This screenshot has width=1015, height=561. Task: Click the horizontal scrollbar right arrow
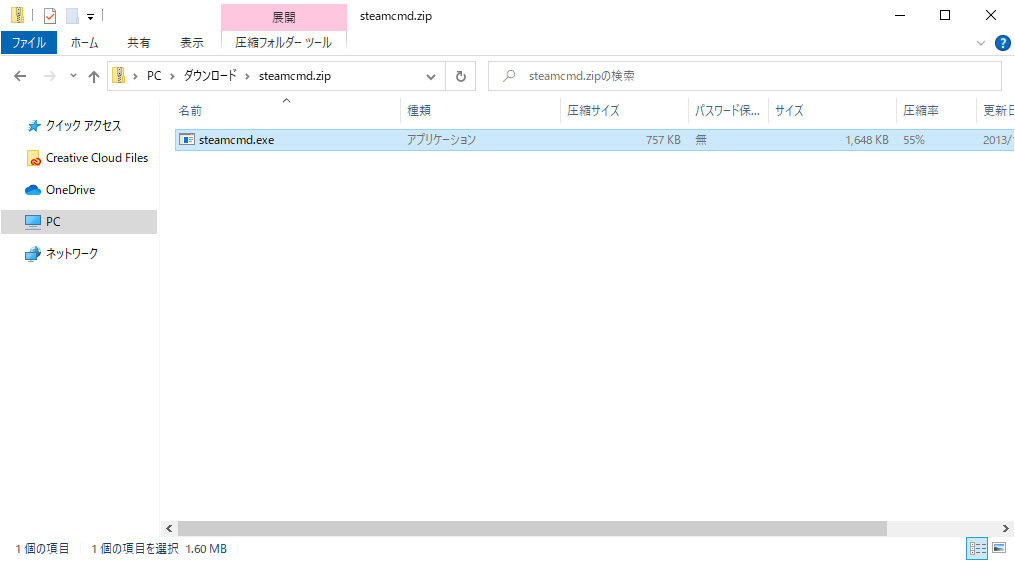[x=1006, y=529]
